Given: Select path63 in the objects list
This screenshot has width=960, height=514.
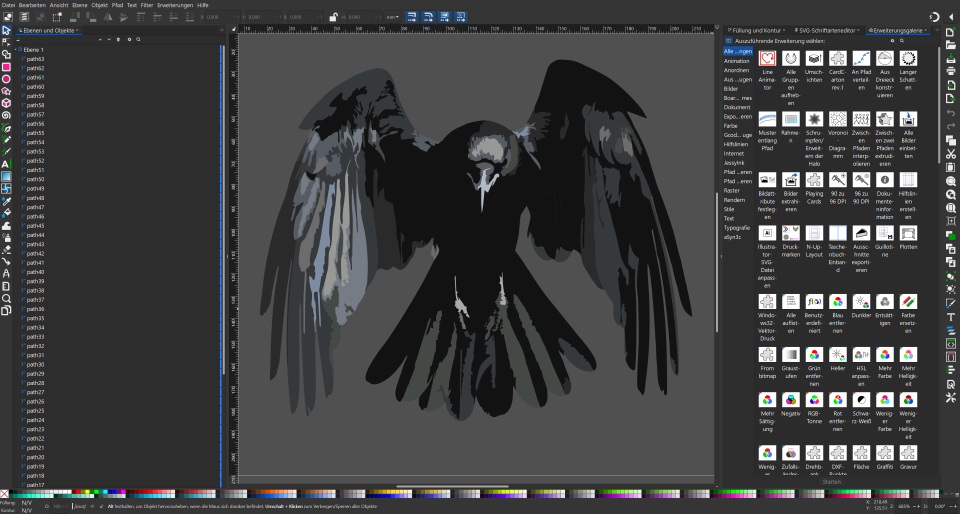Looking at the screenshot, I should tap(35, 59).
